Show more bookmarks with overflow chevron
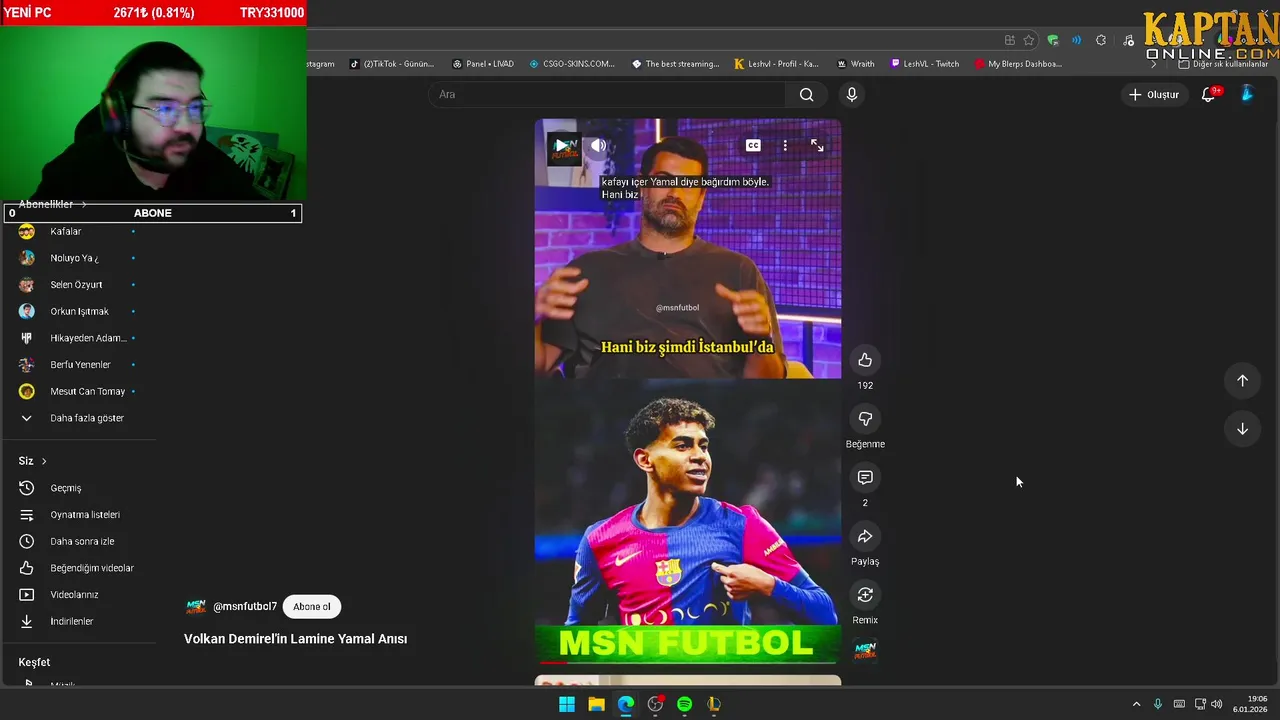Image resolution: width=1280 pixels, height=720 pixels. click(x=1153, y=64)
